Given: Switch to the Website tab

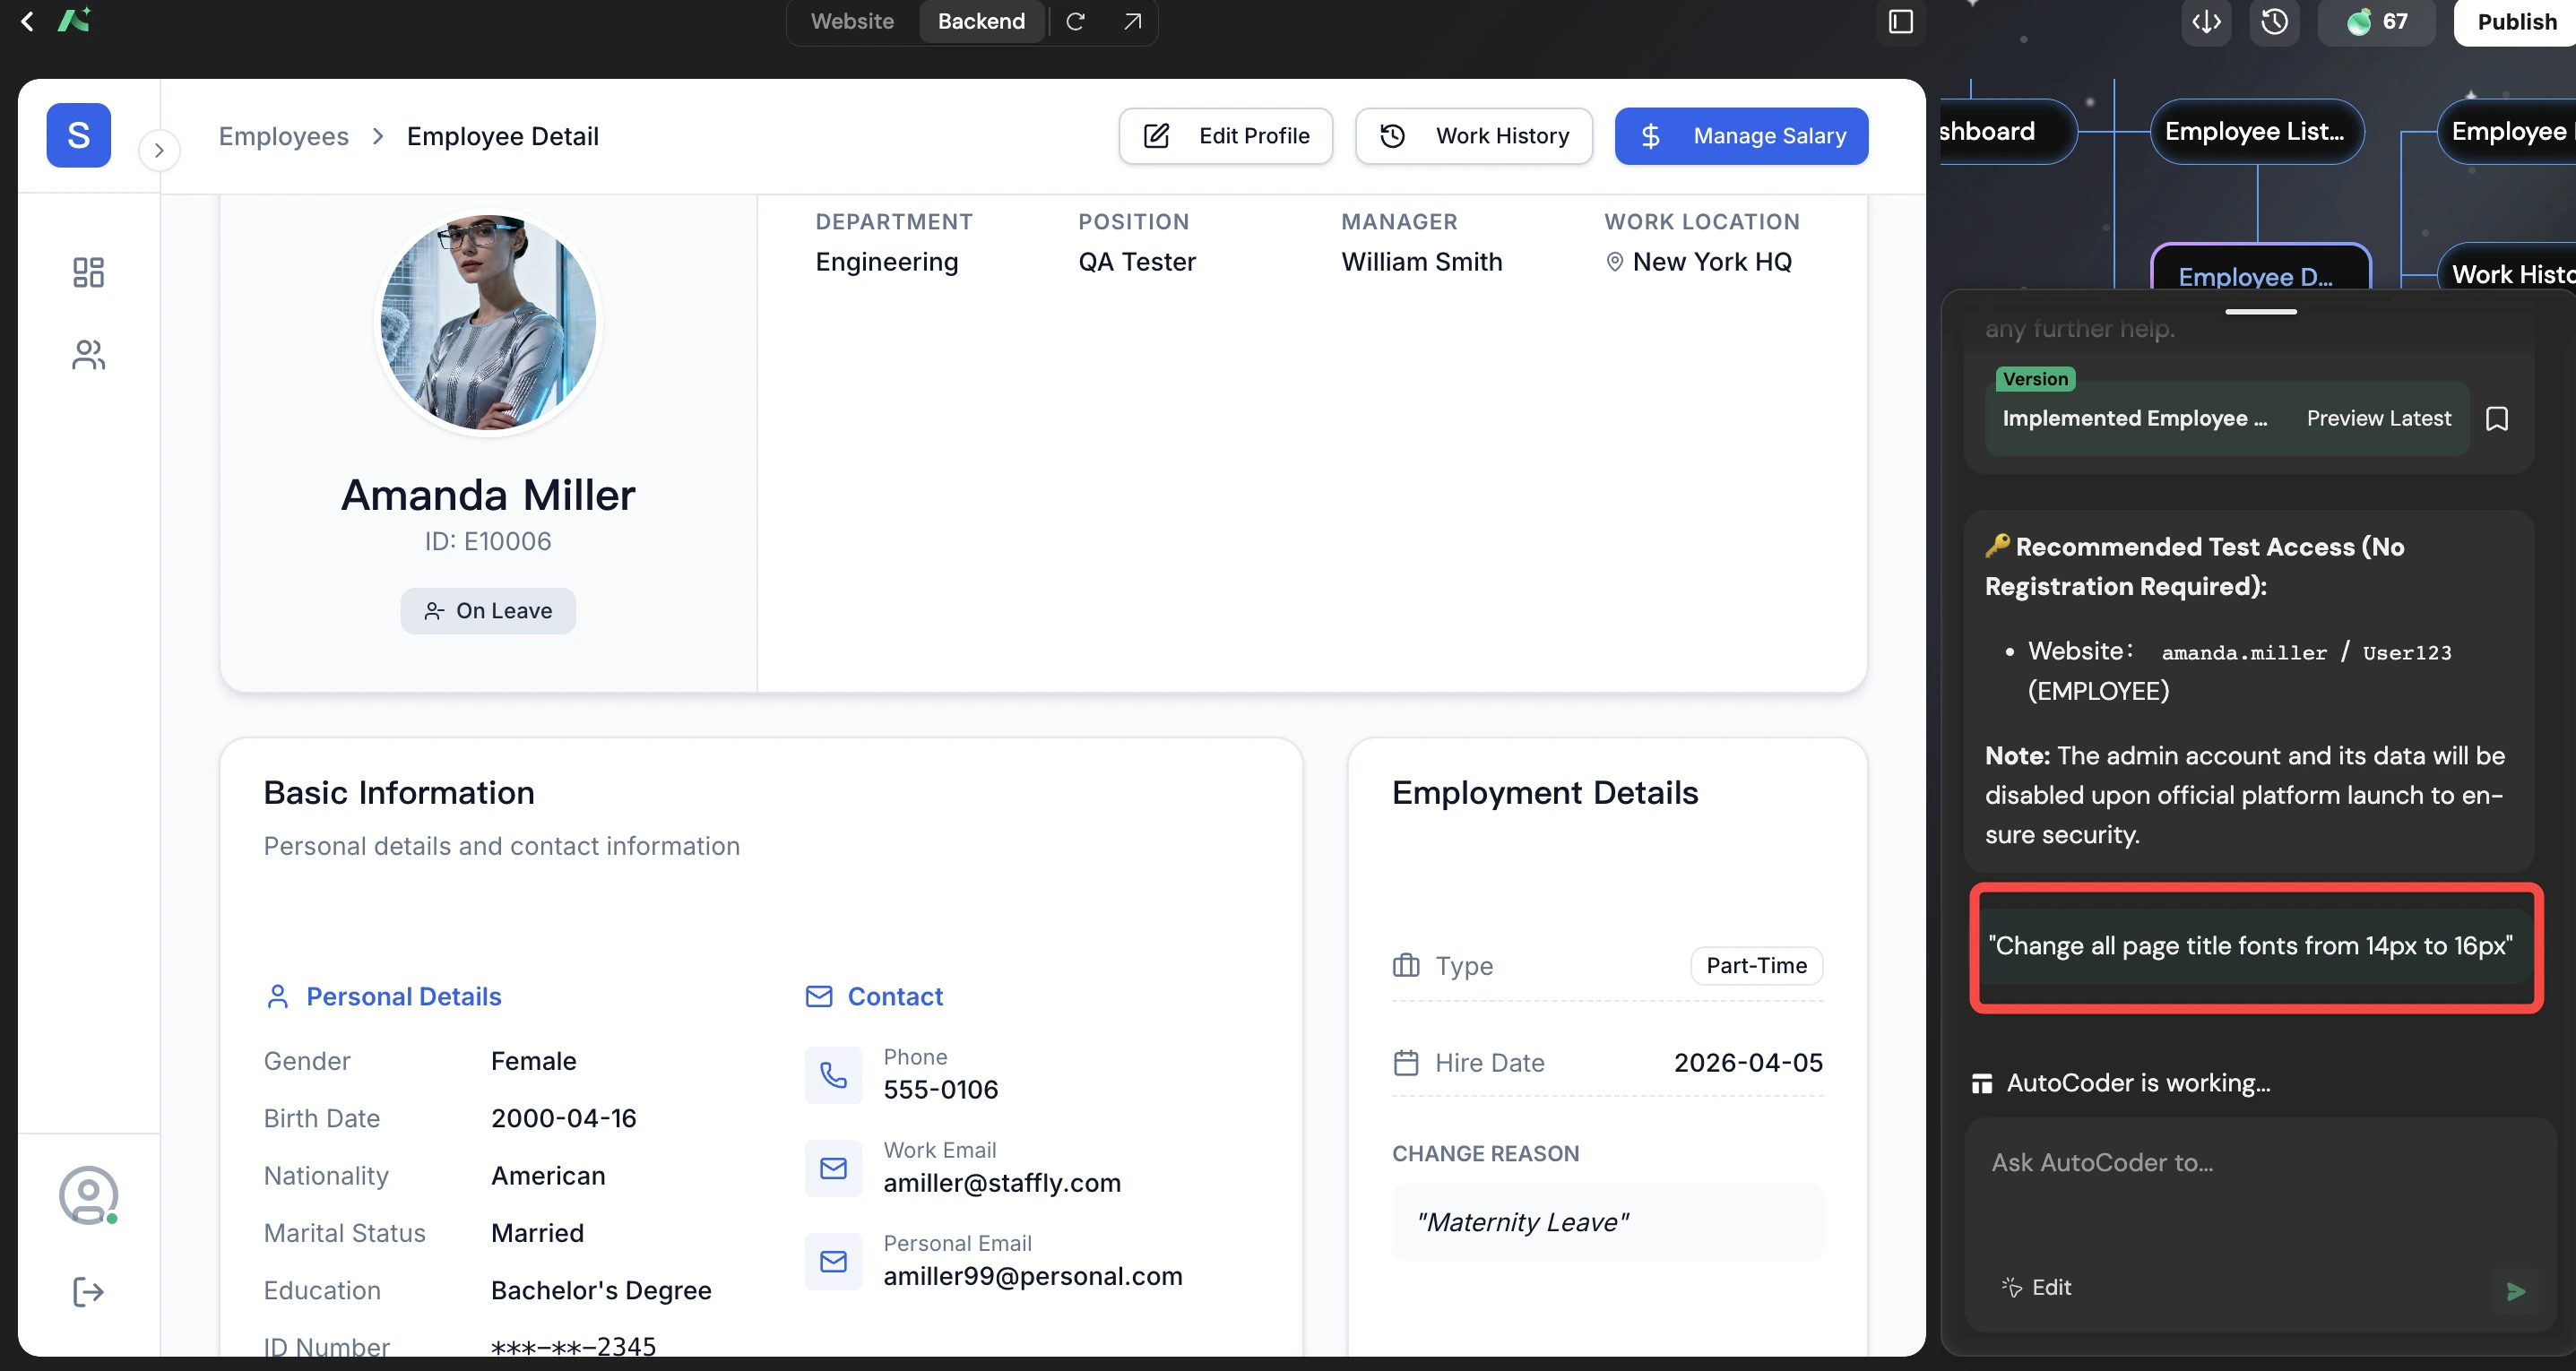Looking at the screenshot, I should [852, 21].
